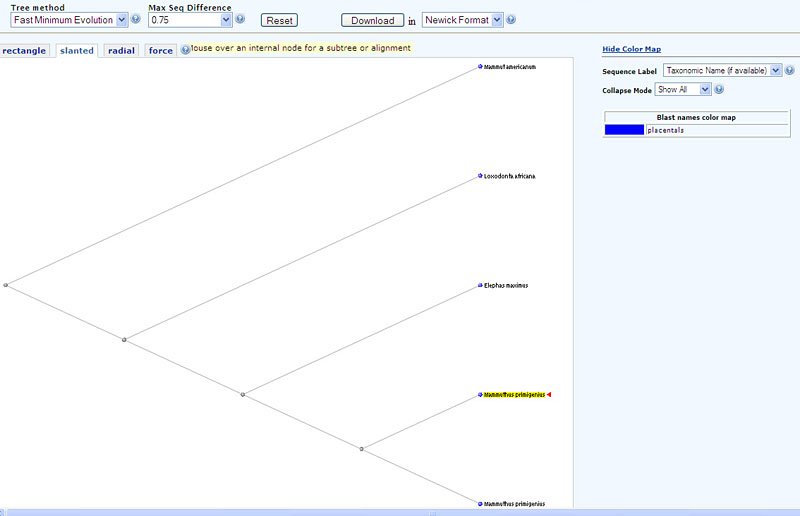Click the root internal node of tree

point(6,285)
